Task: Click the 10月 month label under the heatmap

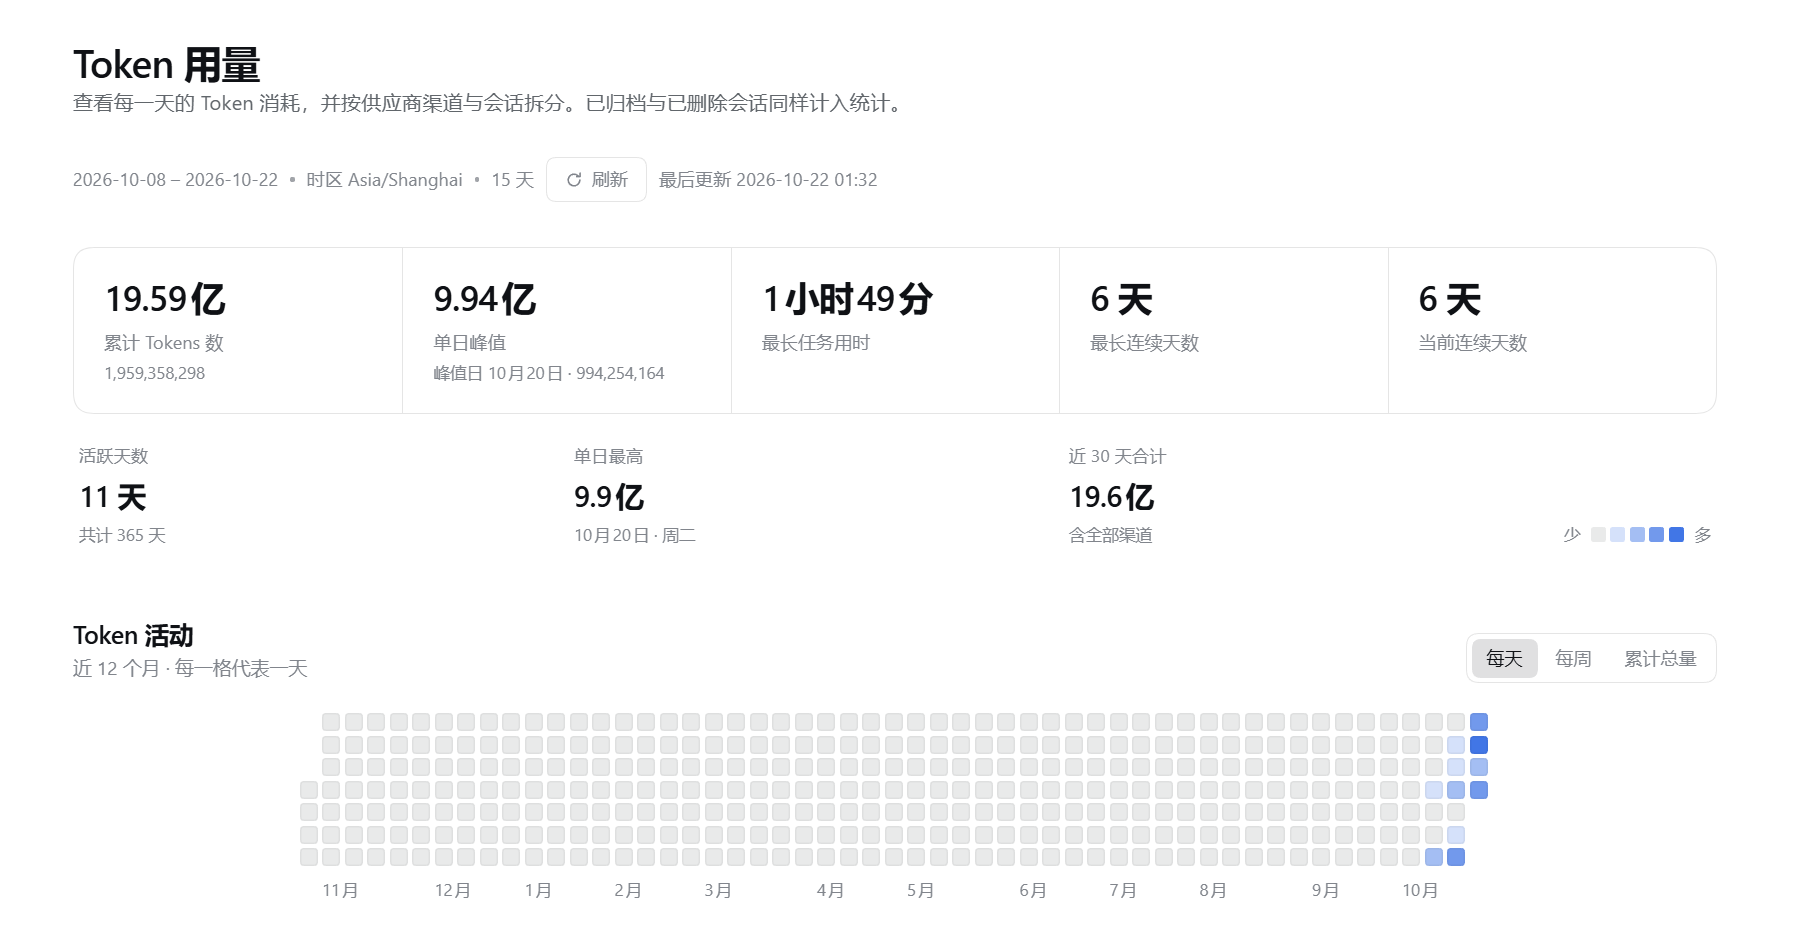Action: point(1420,890)
